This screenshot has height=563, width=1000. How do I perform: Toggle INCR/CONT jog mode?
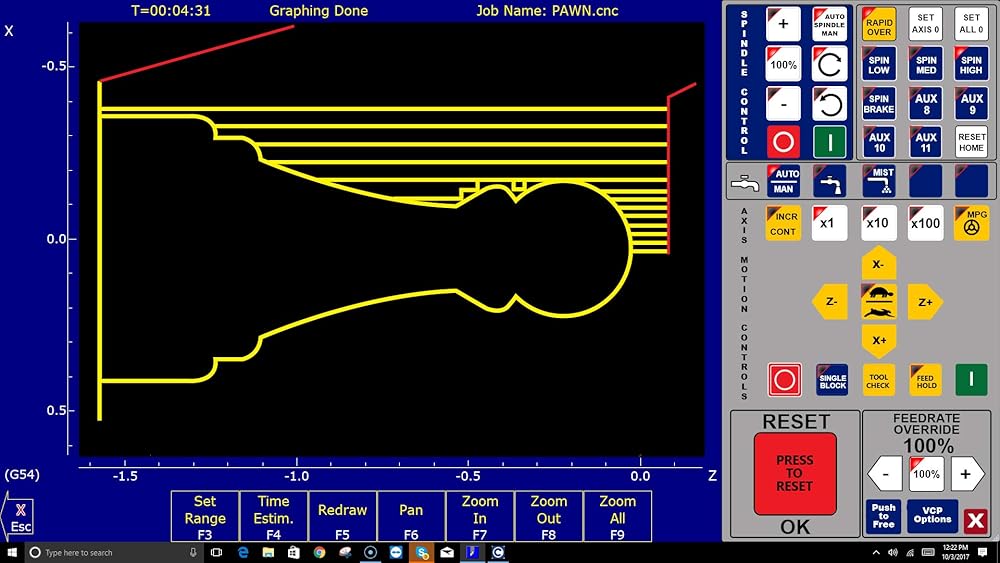point(783,223)
